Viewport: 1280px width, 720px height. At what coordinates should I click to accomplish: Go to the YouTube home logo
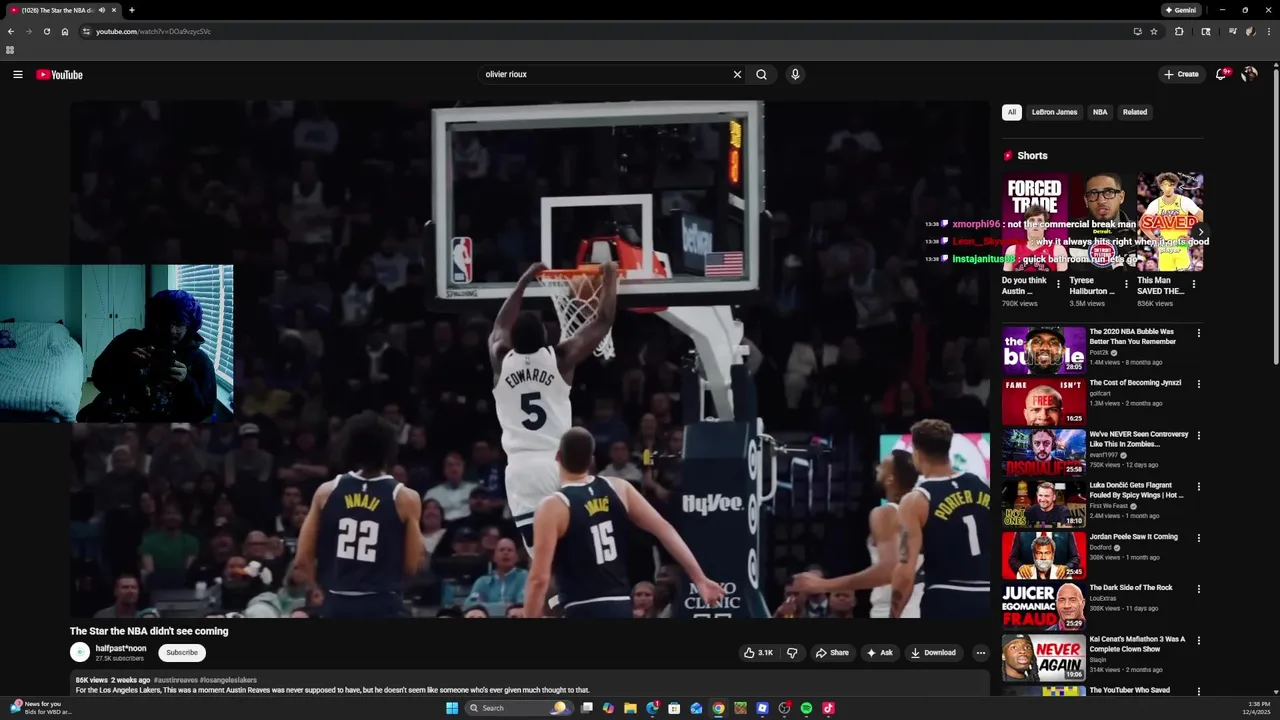point(59,74)
